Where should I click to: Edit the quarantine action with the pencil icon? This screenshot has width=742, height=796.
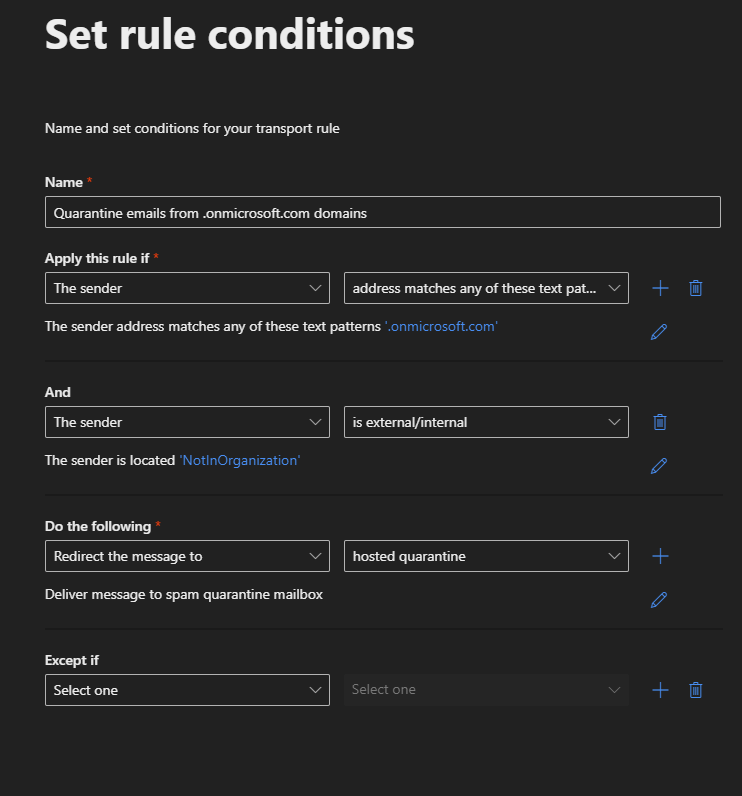tap(659, 600)
